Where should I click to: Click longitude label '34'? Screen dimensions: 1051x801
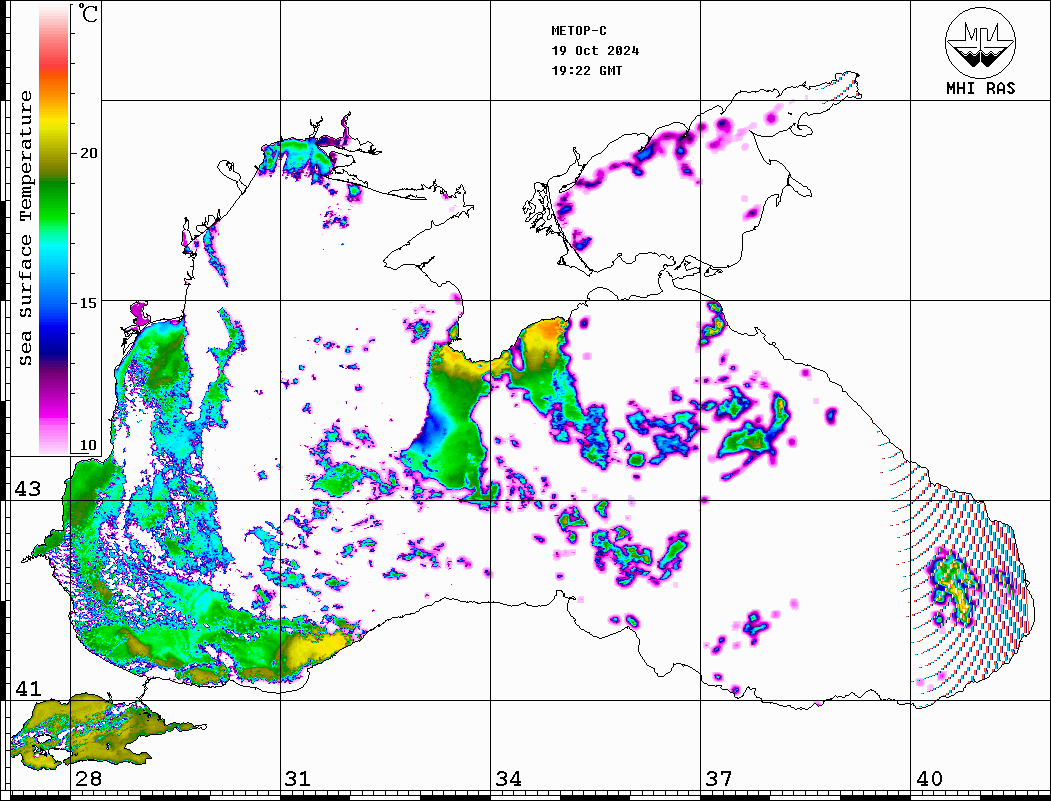[509, 779]
